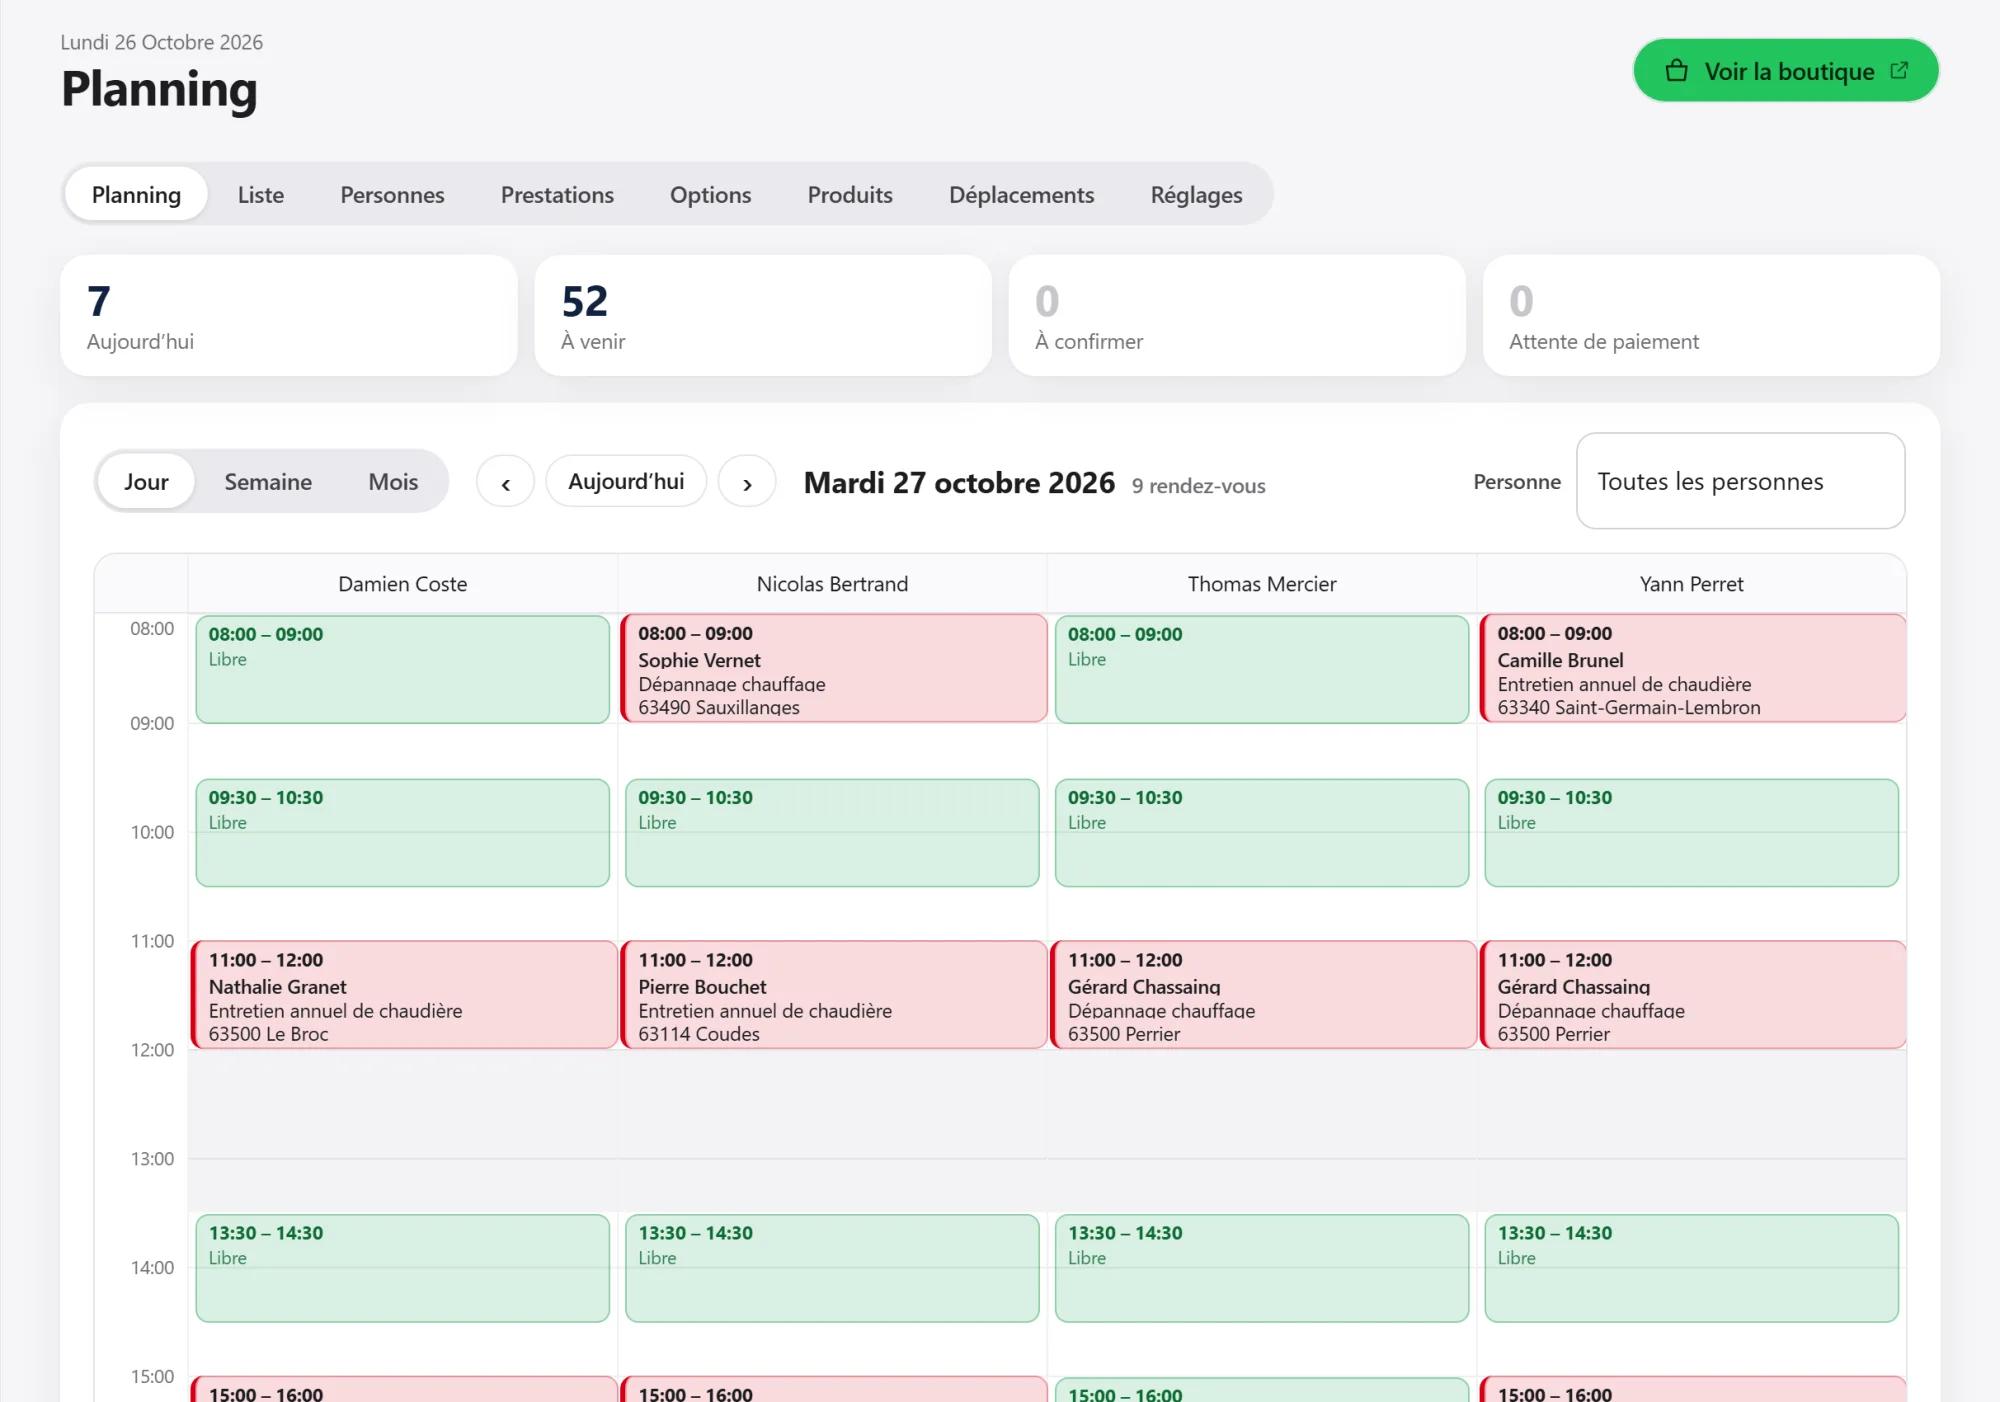Click the external link icon beside Voir la boutique
The width and height of the screenshot is (2000, 1402).
click(x=1899, y=70)
